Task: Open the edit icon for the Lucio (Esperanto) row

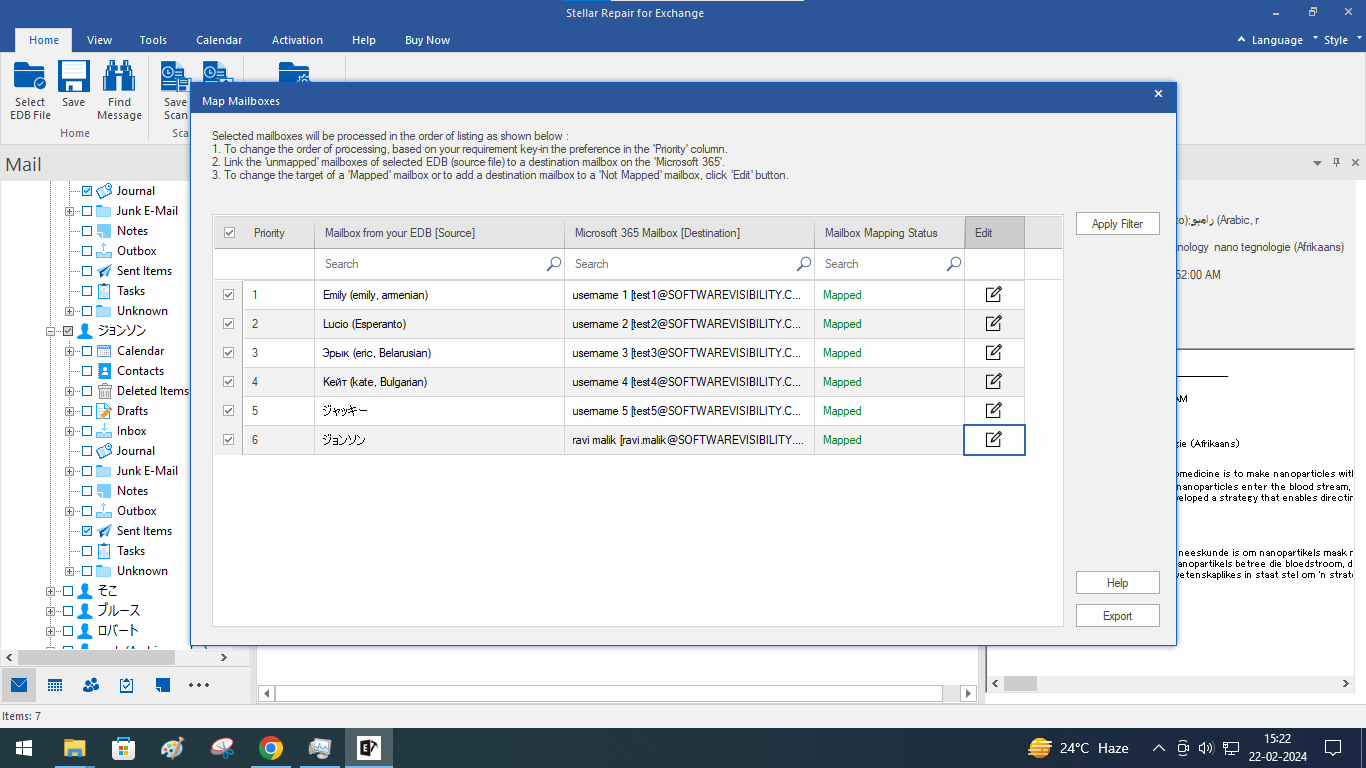Action: (x=994, y=324)
